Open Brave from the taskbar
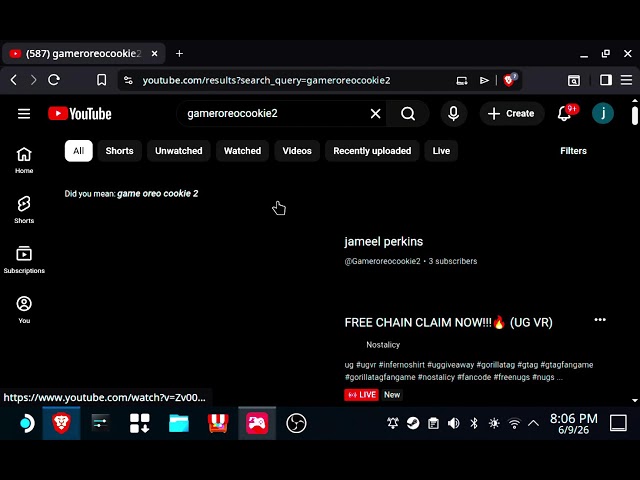This screenshot has width=640, height=480. pyautogui.click(x=61, y=423)
